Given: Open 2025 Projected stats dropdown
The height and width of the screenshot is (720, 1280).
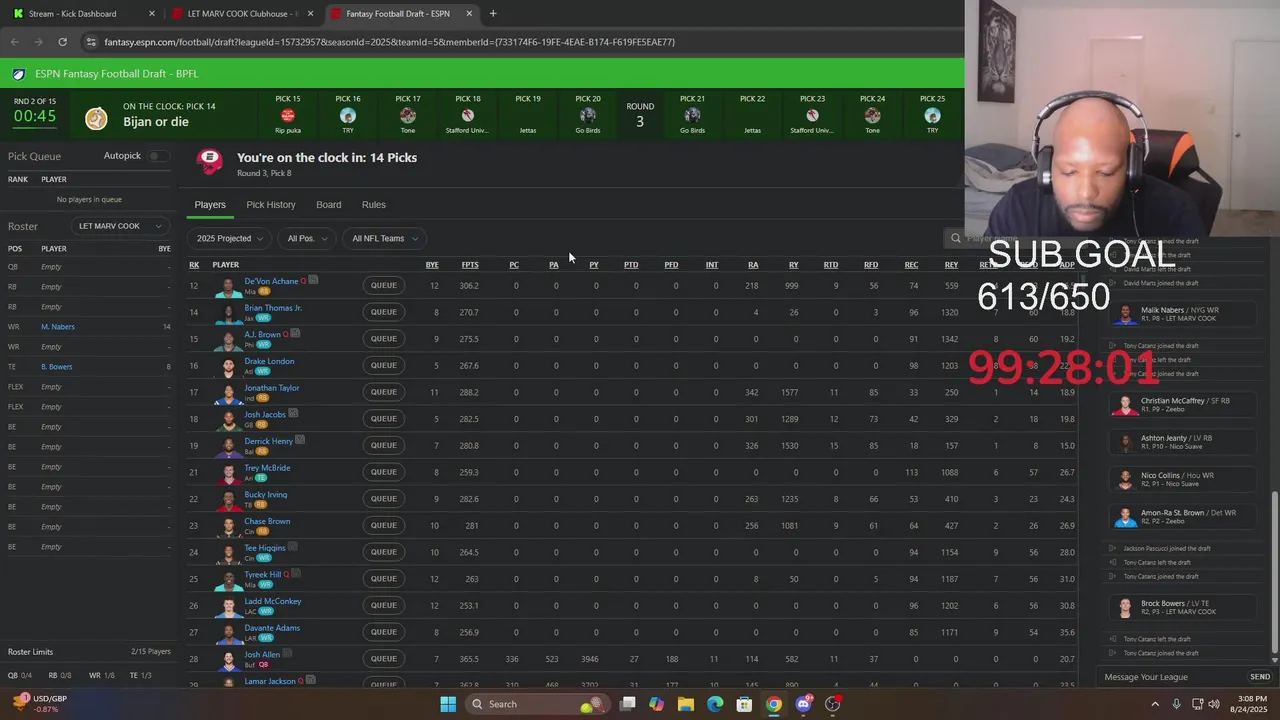Looking at the screenshot, I should pyautogui.click(x=230, y=238).
